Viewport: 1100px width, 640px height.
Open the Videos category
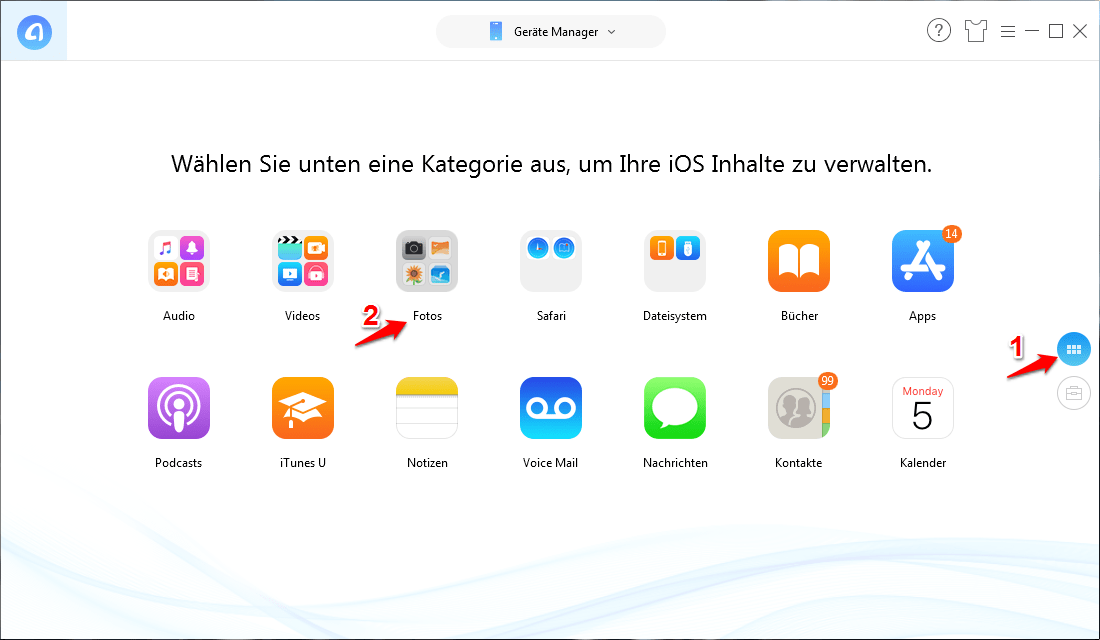[302, 260]
